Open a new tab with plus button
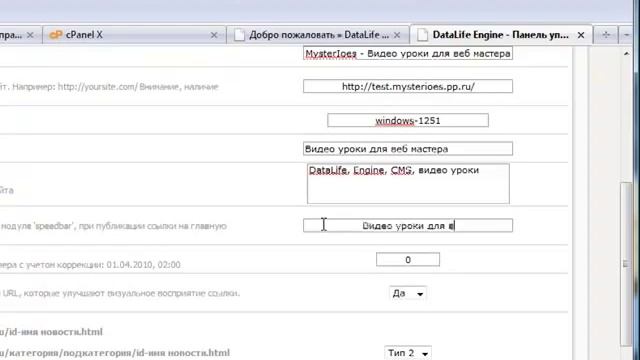The image size is (640, 360). tap(606, 35)
